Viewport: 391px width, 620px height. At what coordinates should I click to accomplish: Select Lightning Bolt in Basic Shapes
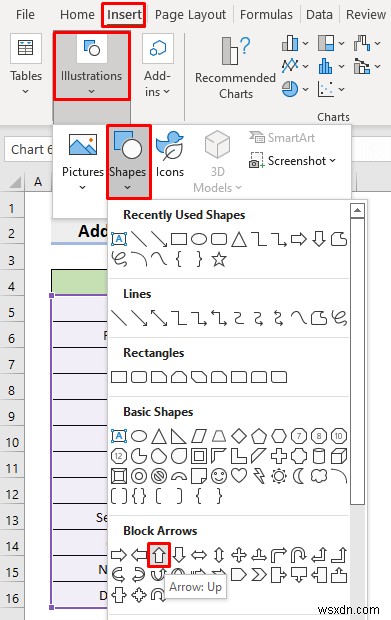259,476
